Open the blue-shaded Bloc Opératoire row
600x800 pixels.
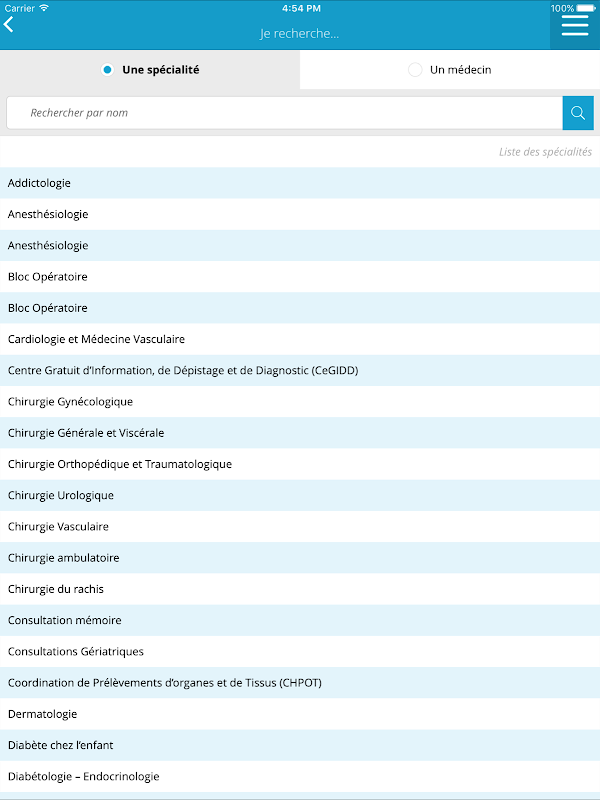(300, 308)
